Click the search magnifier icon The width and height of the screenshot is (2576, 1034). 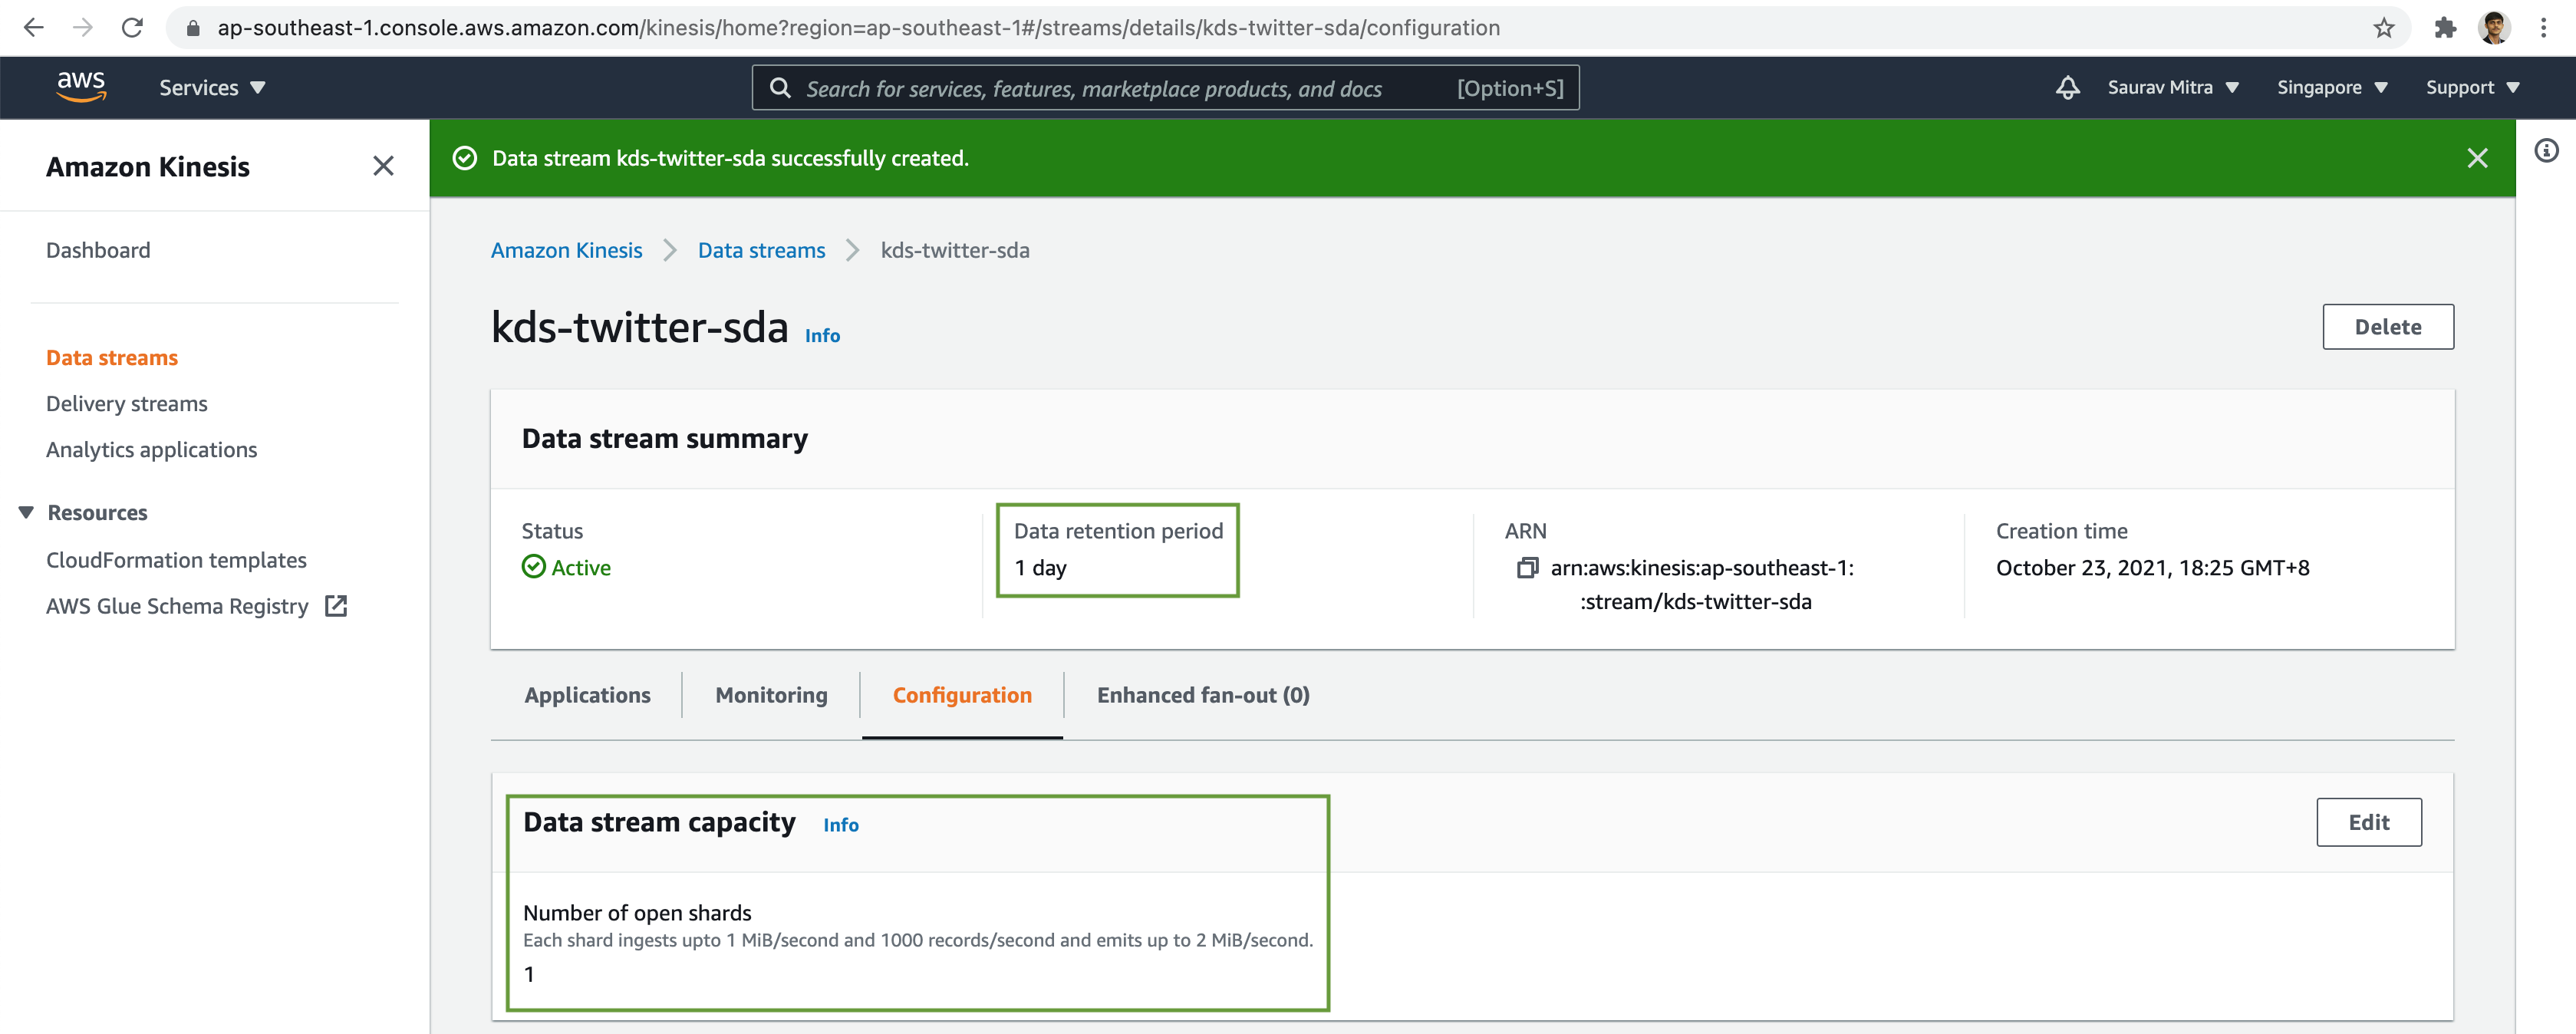pyautogui.click(x=780, y=88)
